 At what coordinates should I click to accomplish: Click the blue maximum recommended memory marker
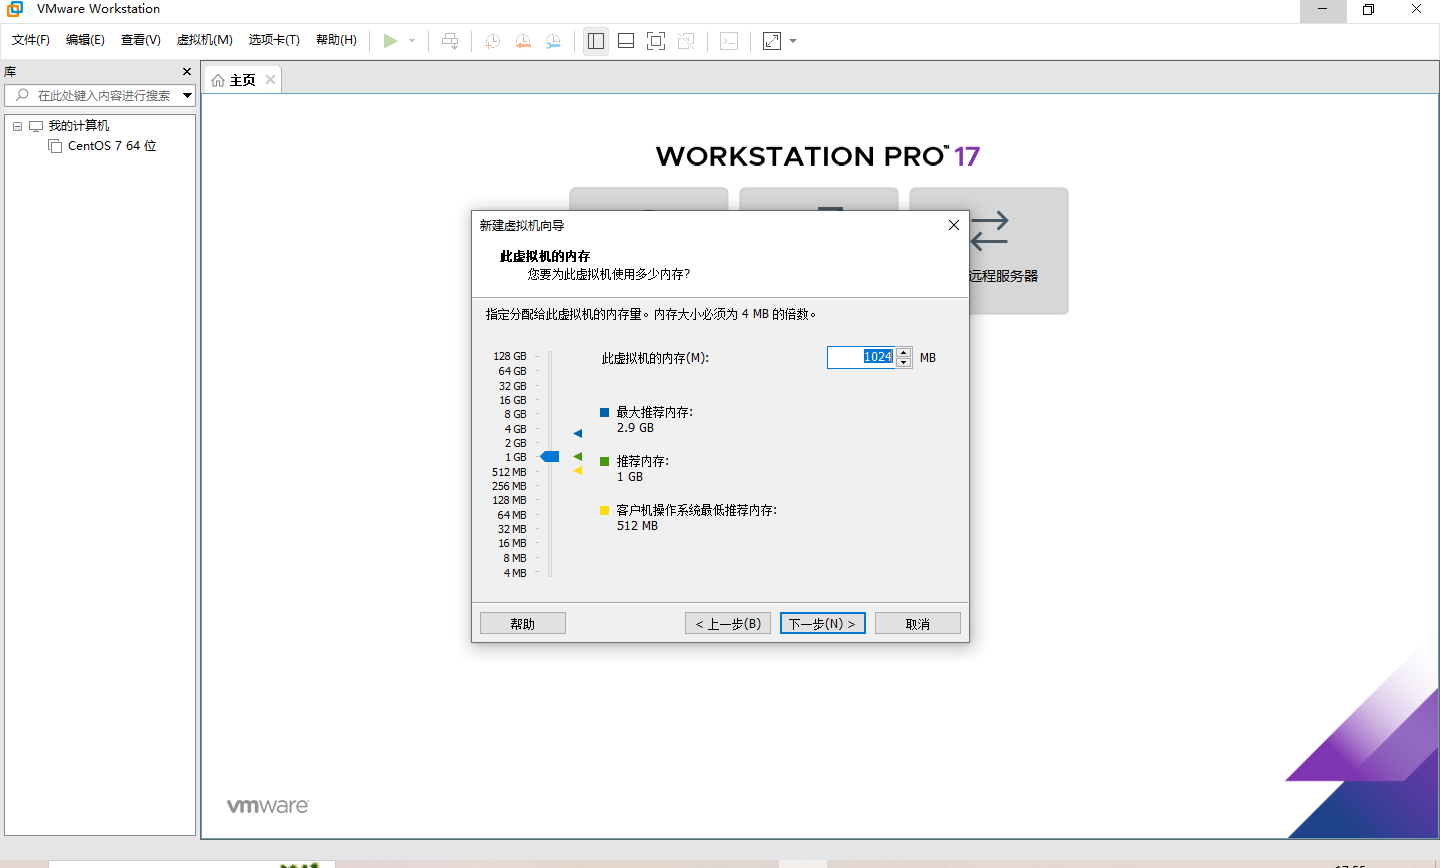coord(577,433)
